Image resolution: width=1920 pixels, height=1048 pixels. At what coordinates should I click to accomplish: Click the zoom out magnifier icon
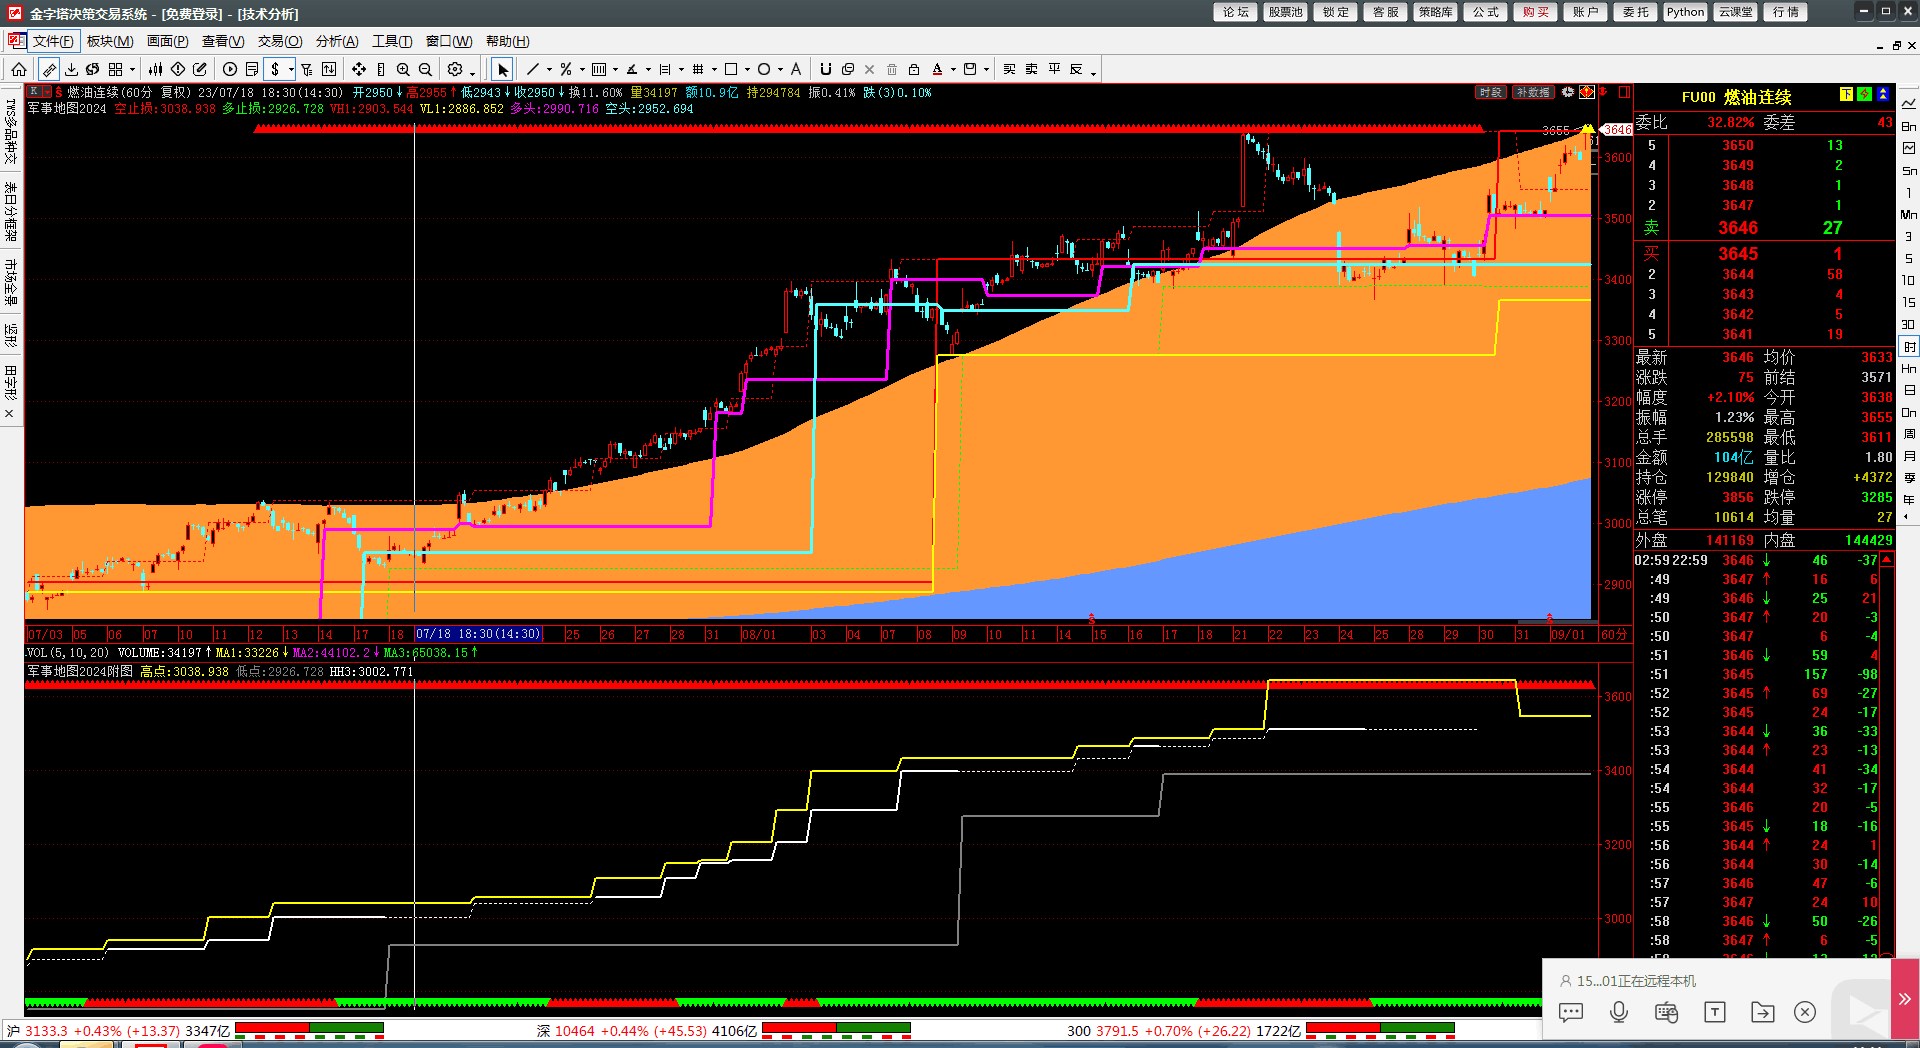point(425,69)
